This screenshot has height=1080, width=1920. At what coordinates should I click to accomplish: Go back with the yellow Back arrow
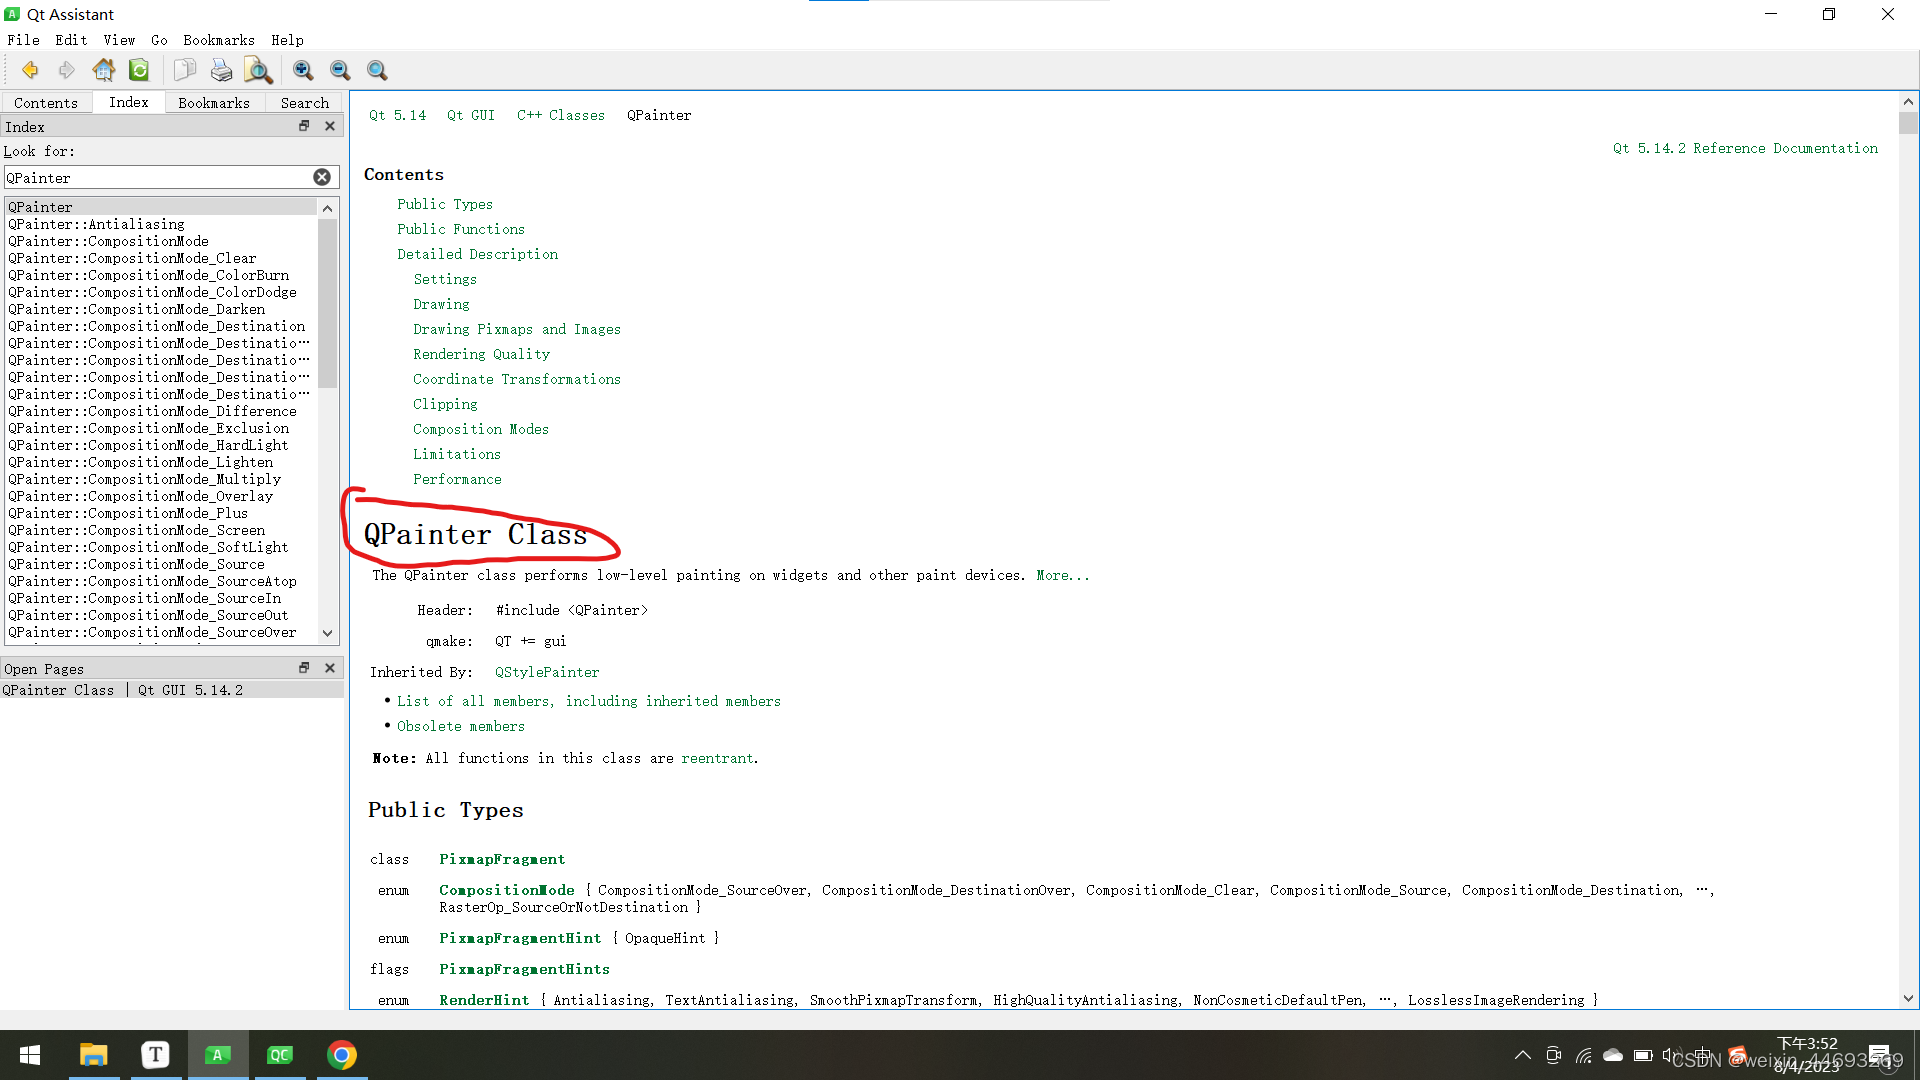point(30,70)
